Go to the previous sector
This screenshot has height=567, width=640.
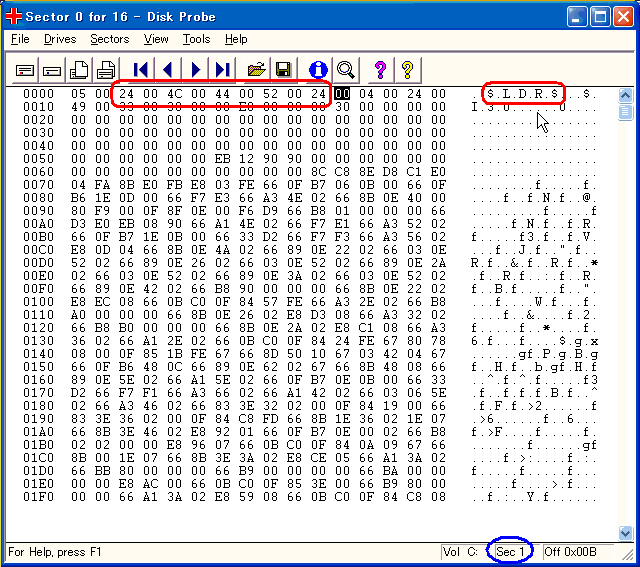(168, 69)
